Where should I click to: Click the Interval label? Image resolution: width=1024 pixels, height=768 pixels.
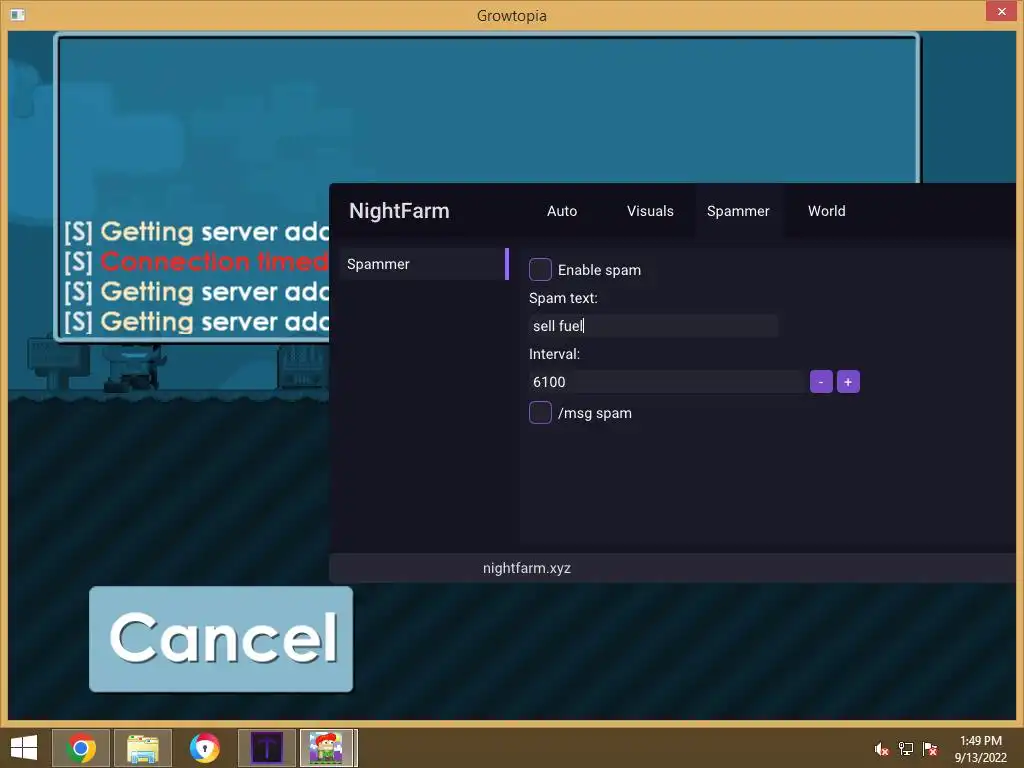(x=554, y=354)
